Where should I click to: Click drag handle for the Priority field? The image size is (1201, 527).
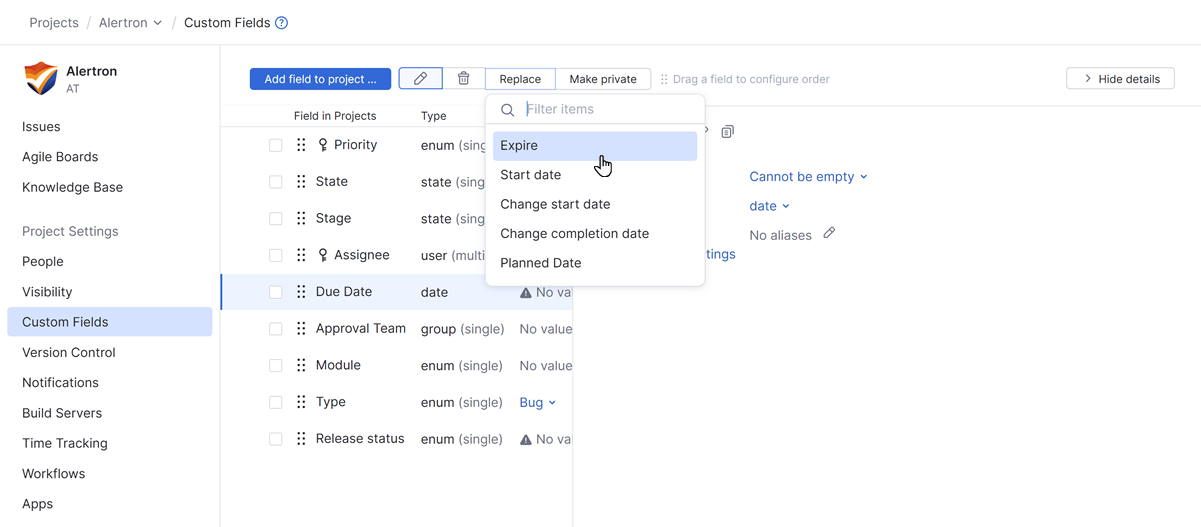(x=301, y=145)
